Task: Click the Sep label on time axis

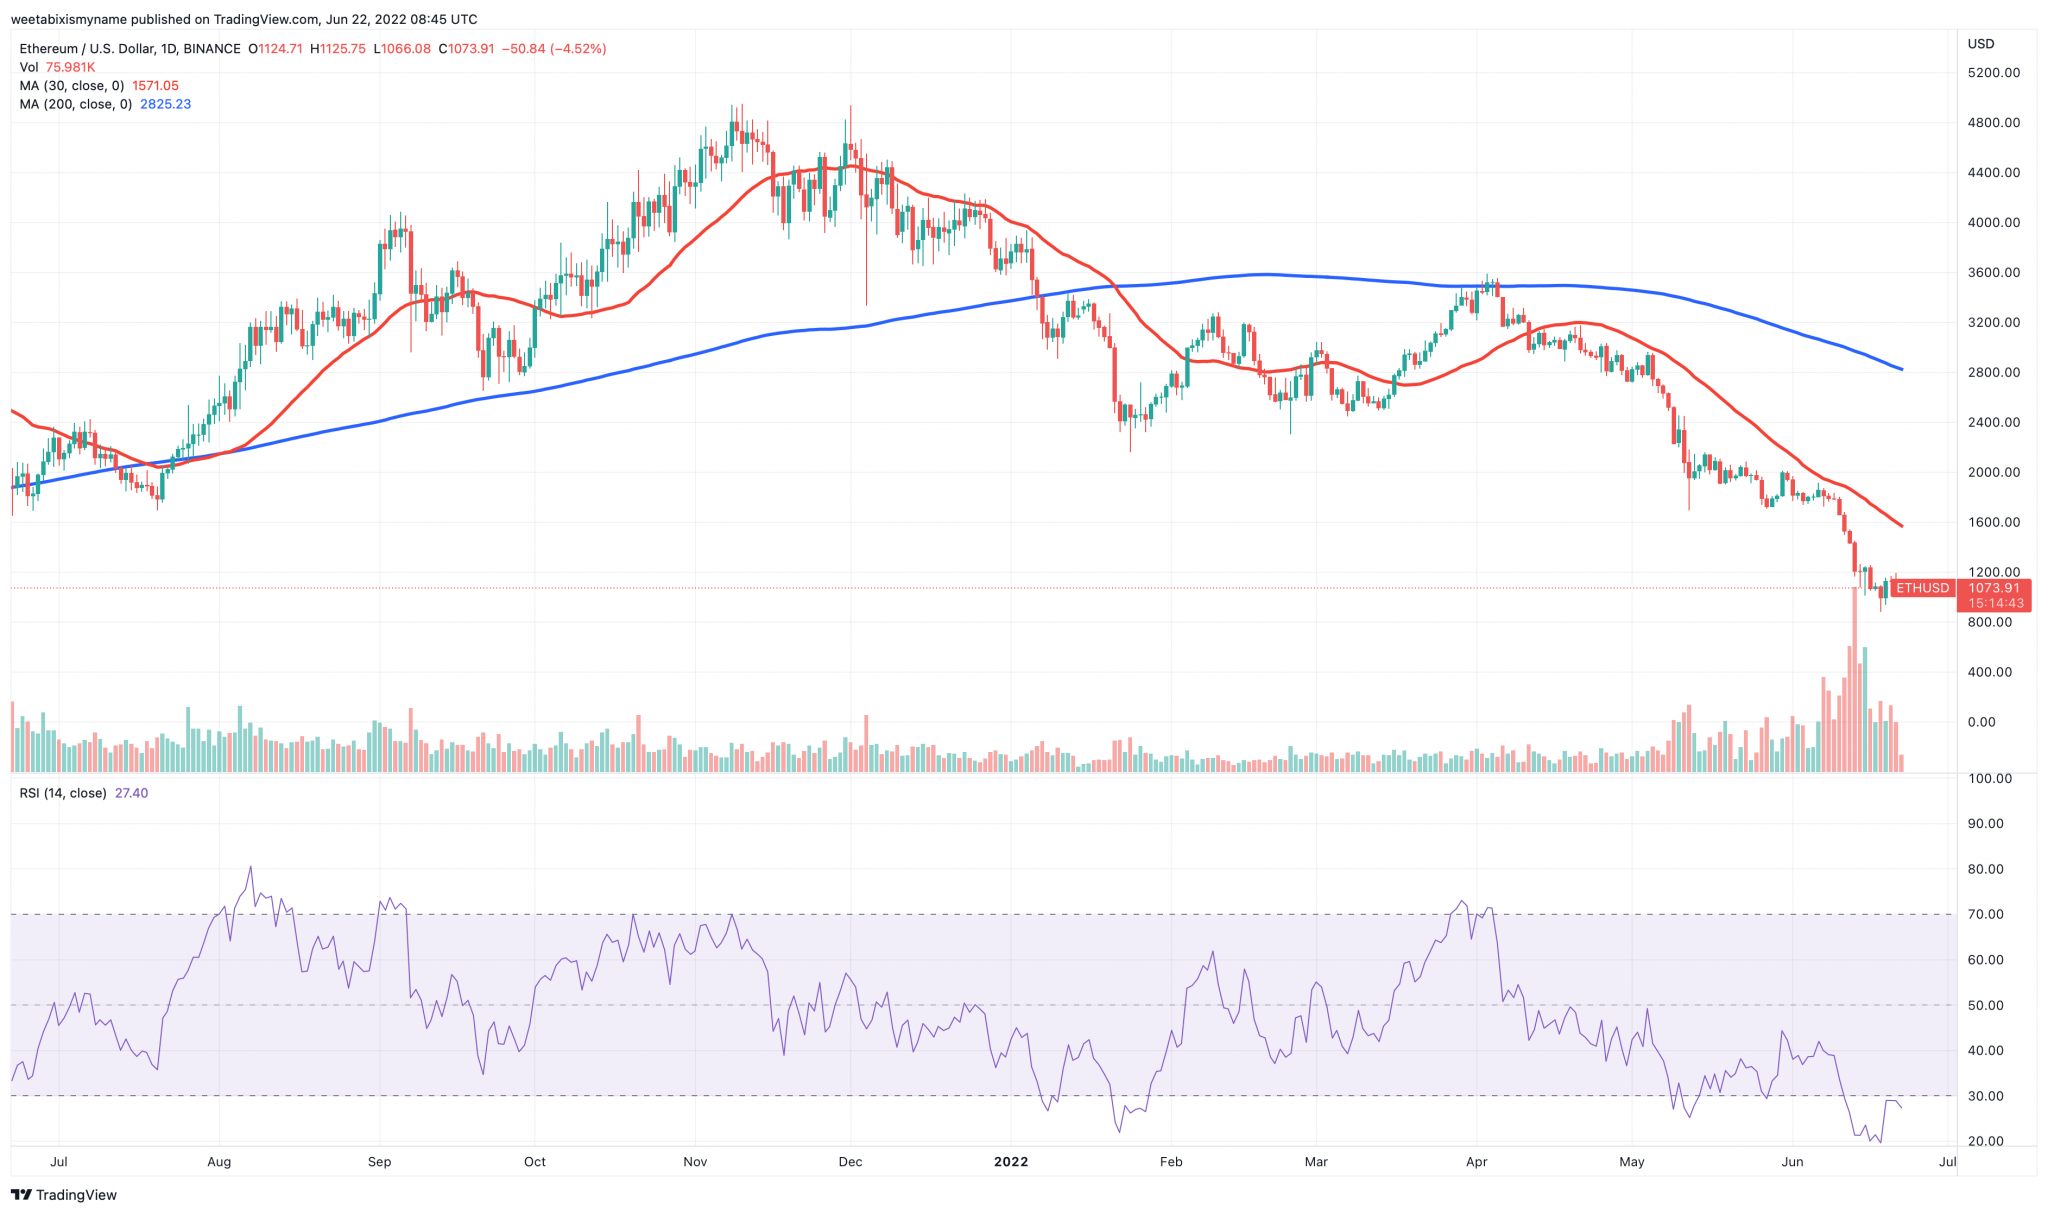Action: [x=379, y=1161]
